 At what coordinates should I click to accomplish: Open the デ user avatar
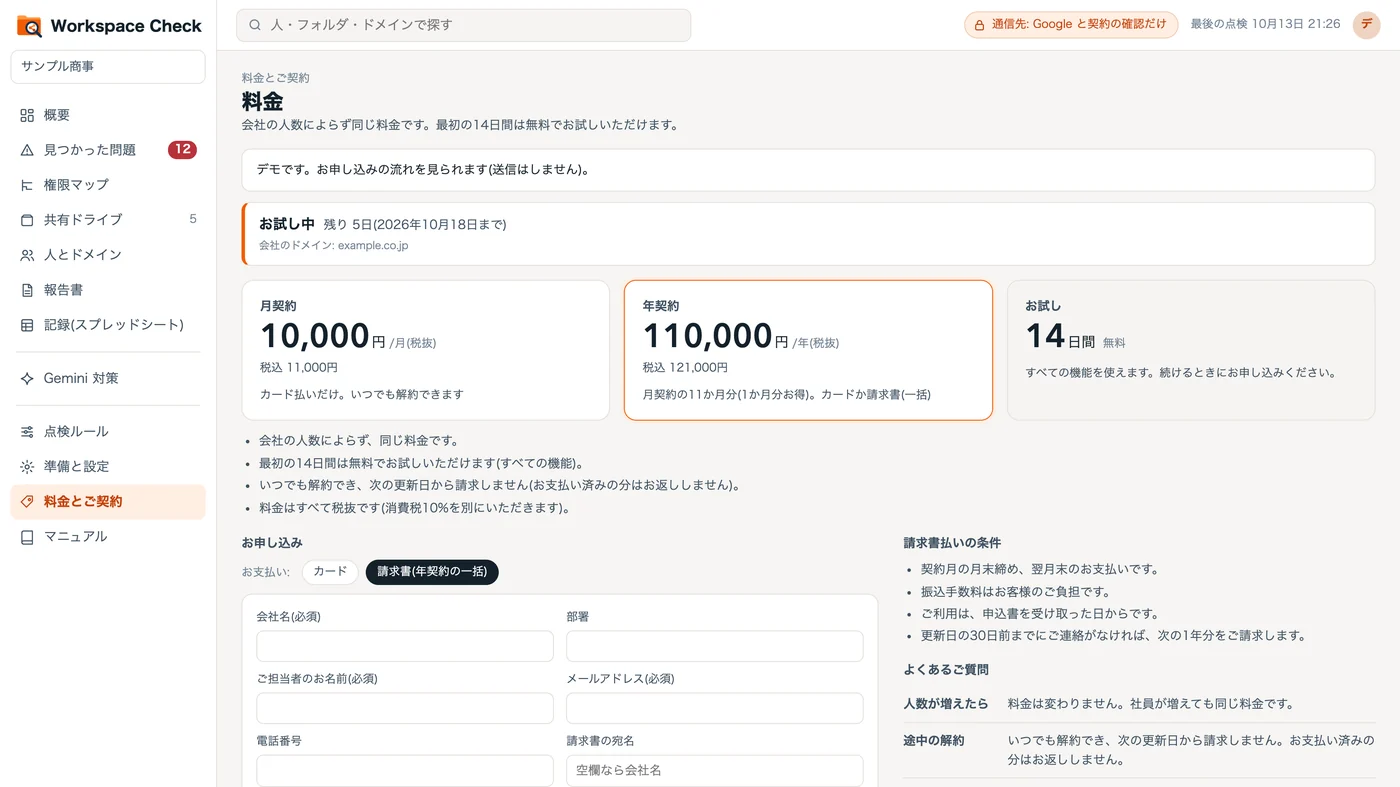1366,25
